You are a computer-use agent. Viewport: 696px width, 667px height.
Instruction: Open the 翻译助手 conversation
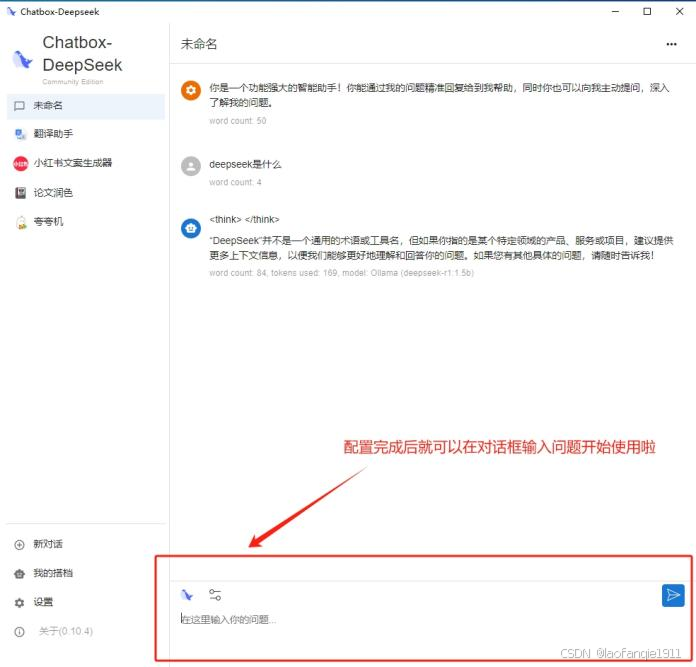point(86,134)
